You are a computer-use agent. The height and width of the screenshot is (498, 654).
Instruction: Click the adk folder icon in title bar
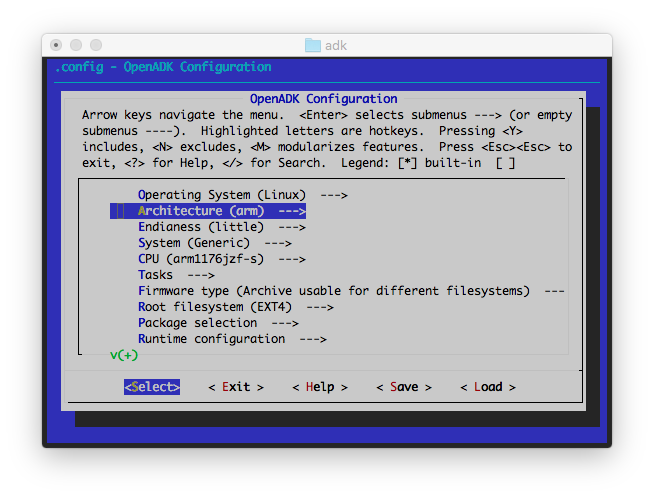coord(312,46)
